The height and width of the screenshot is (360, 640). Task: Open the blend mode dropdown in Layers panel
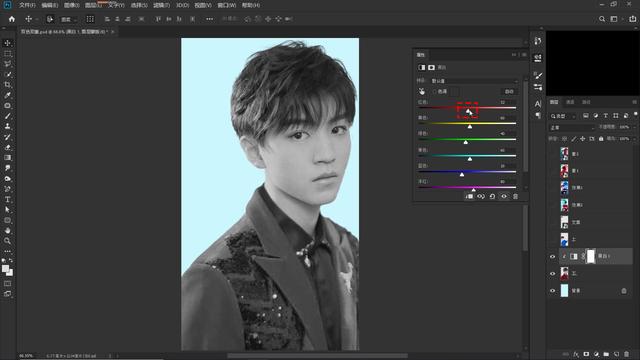[572, 128]
